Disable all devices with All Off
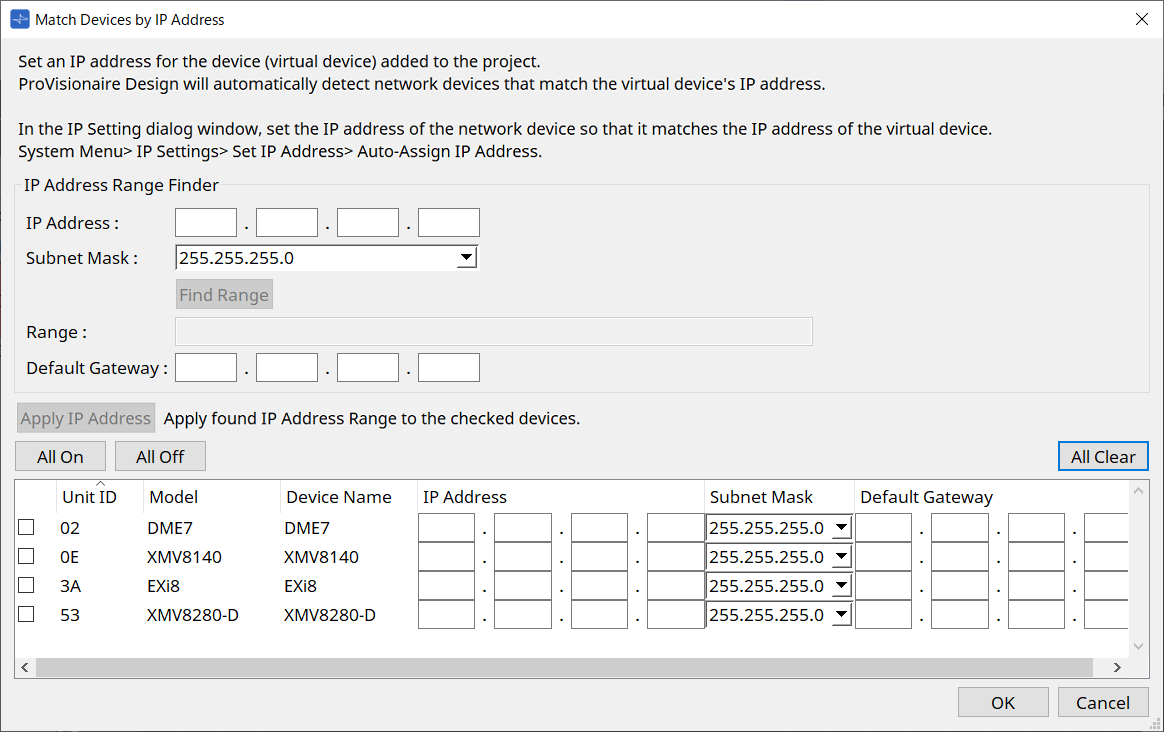The height and width of the screenshot is (732, 1164). [160, 456]
